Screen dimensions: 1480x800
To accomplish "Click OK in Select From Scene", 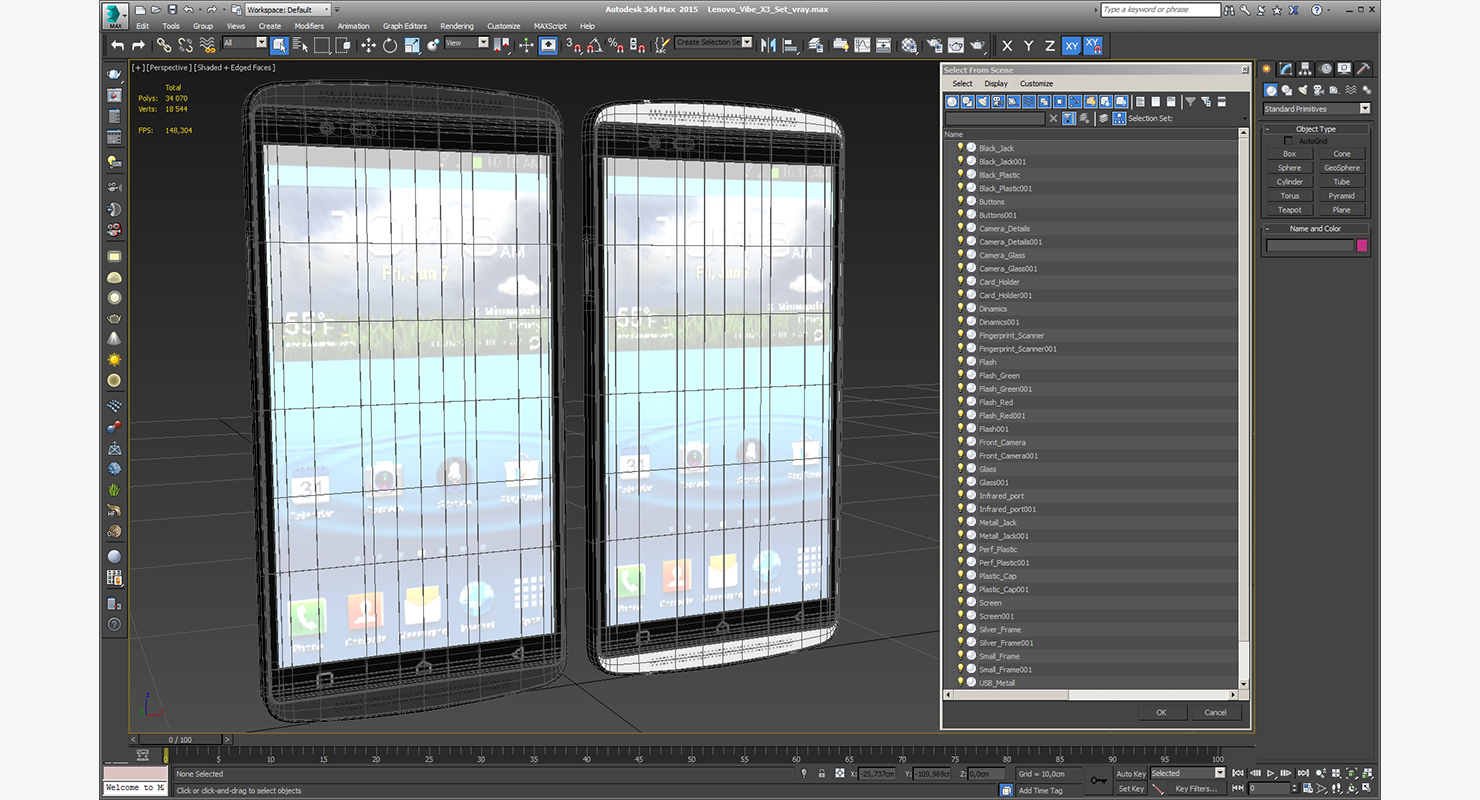I will 1161,712.
